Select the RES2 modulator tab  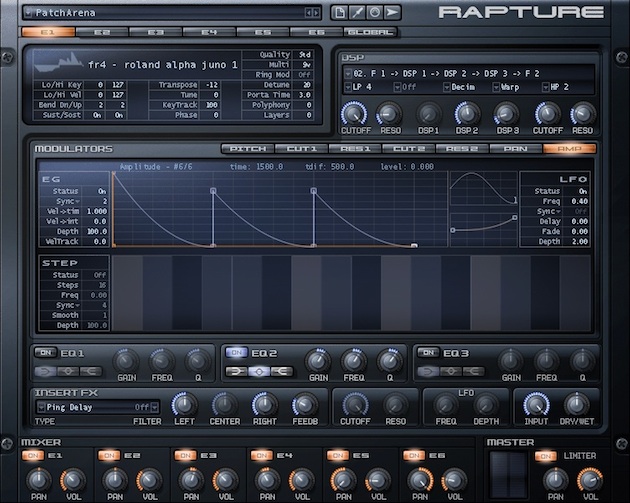click(x=462, y=149)
